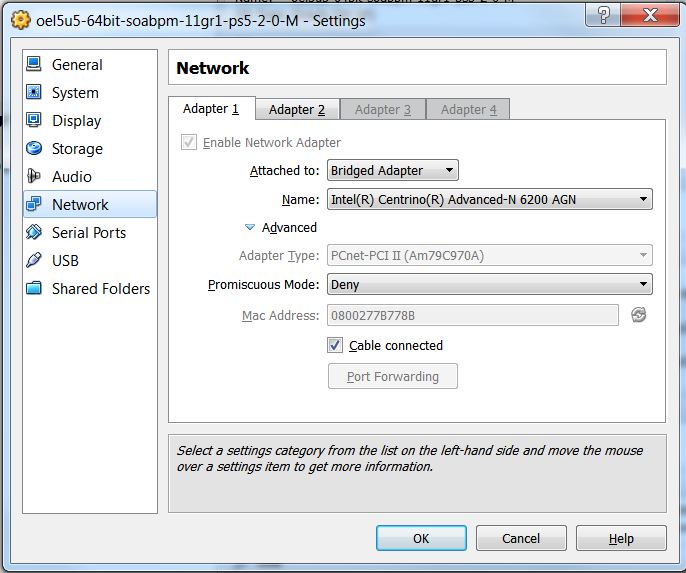This screenshot has width=686, height=573.
Task: Click the Port Forwarding button
Action: [x=393, y=376]
